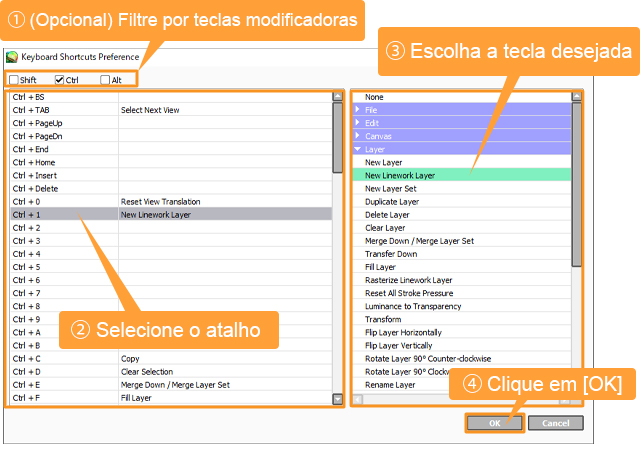
Task: Click the app icon in the title bar
Action: click(12, 58)
